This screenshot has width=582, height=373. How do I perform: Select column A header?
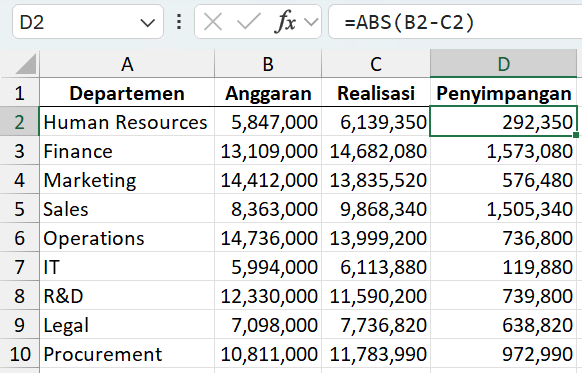pyautogui.click(x=127, y=64)
